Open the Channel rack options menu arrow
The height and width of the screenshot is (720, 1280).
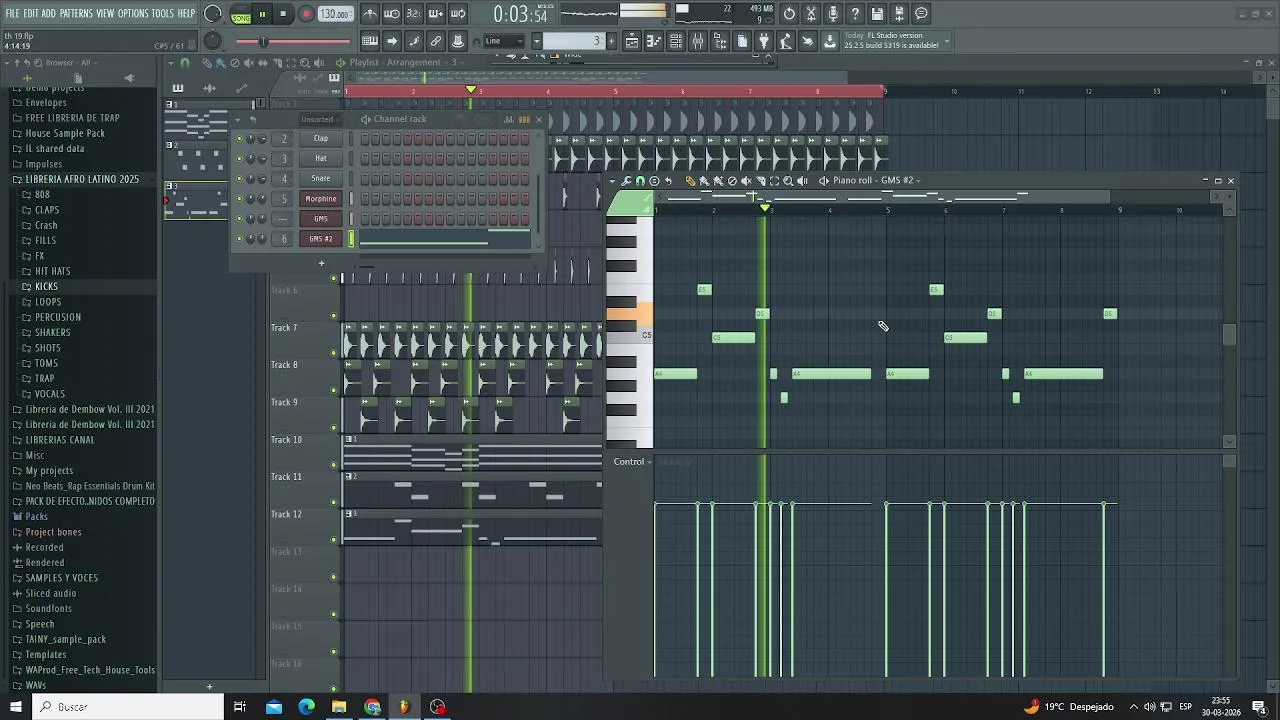pos(240,119)
